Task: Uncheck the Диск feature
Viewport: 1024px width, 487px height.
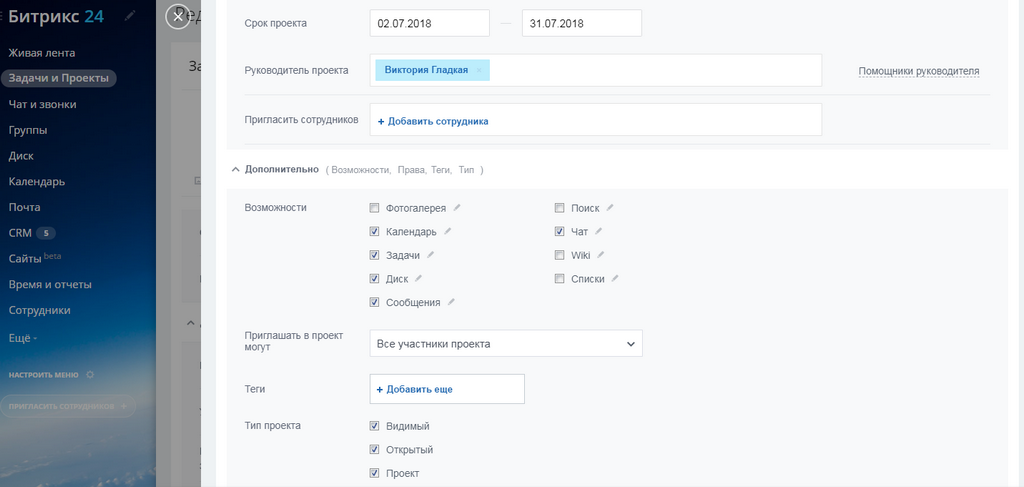Action: click(x=374, y=278)
